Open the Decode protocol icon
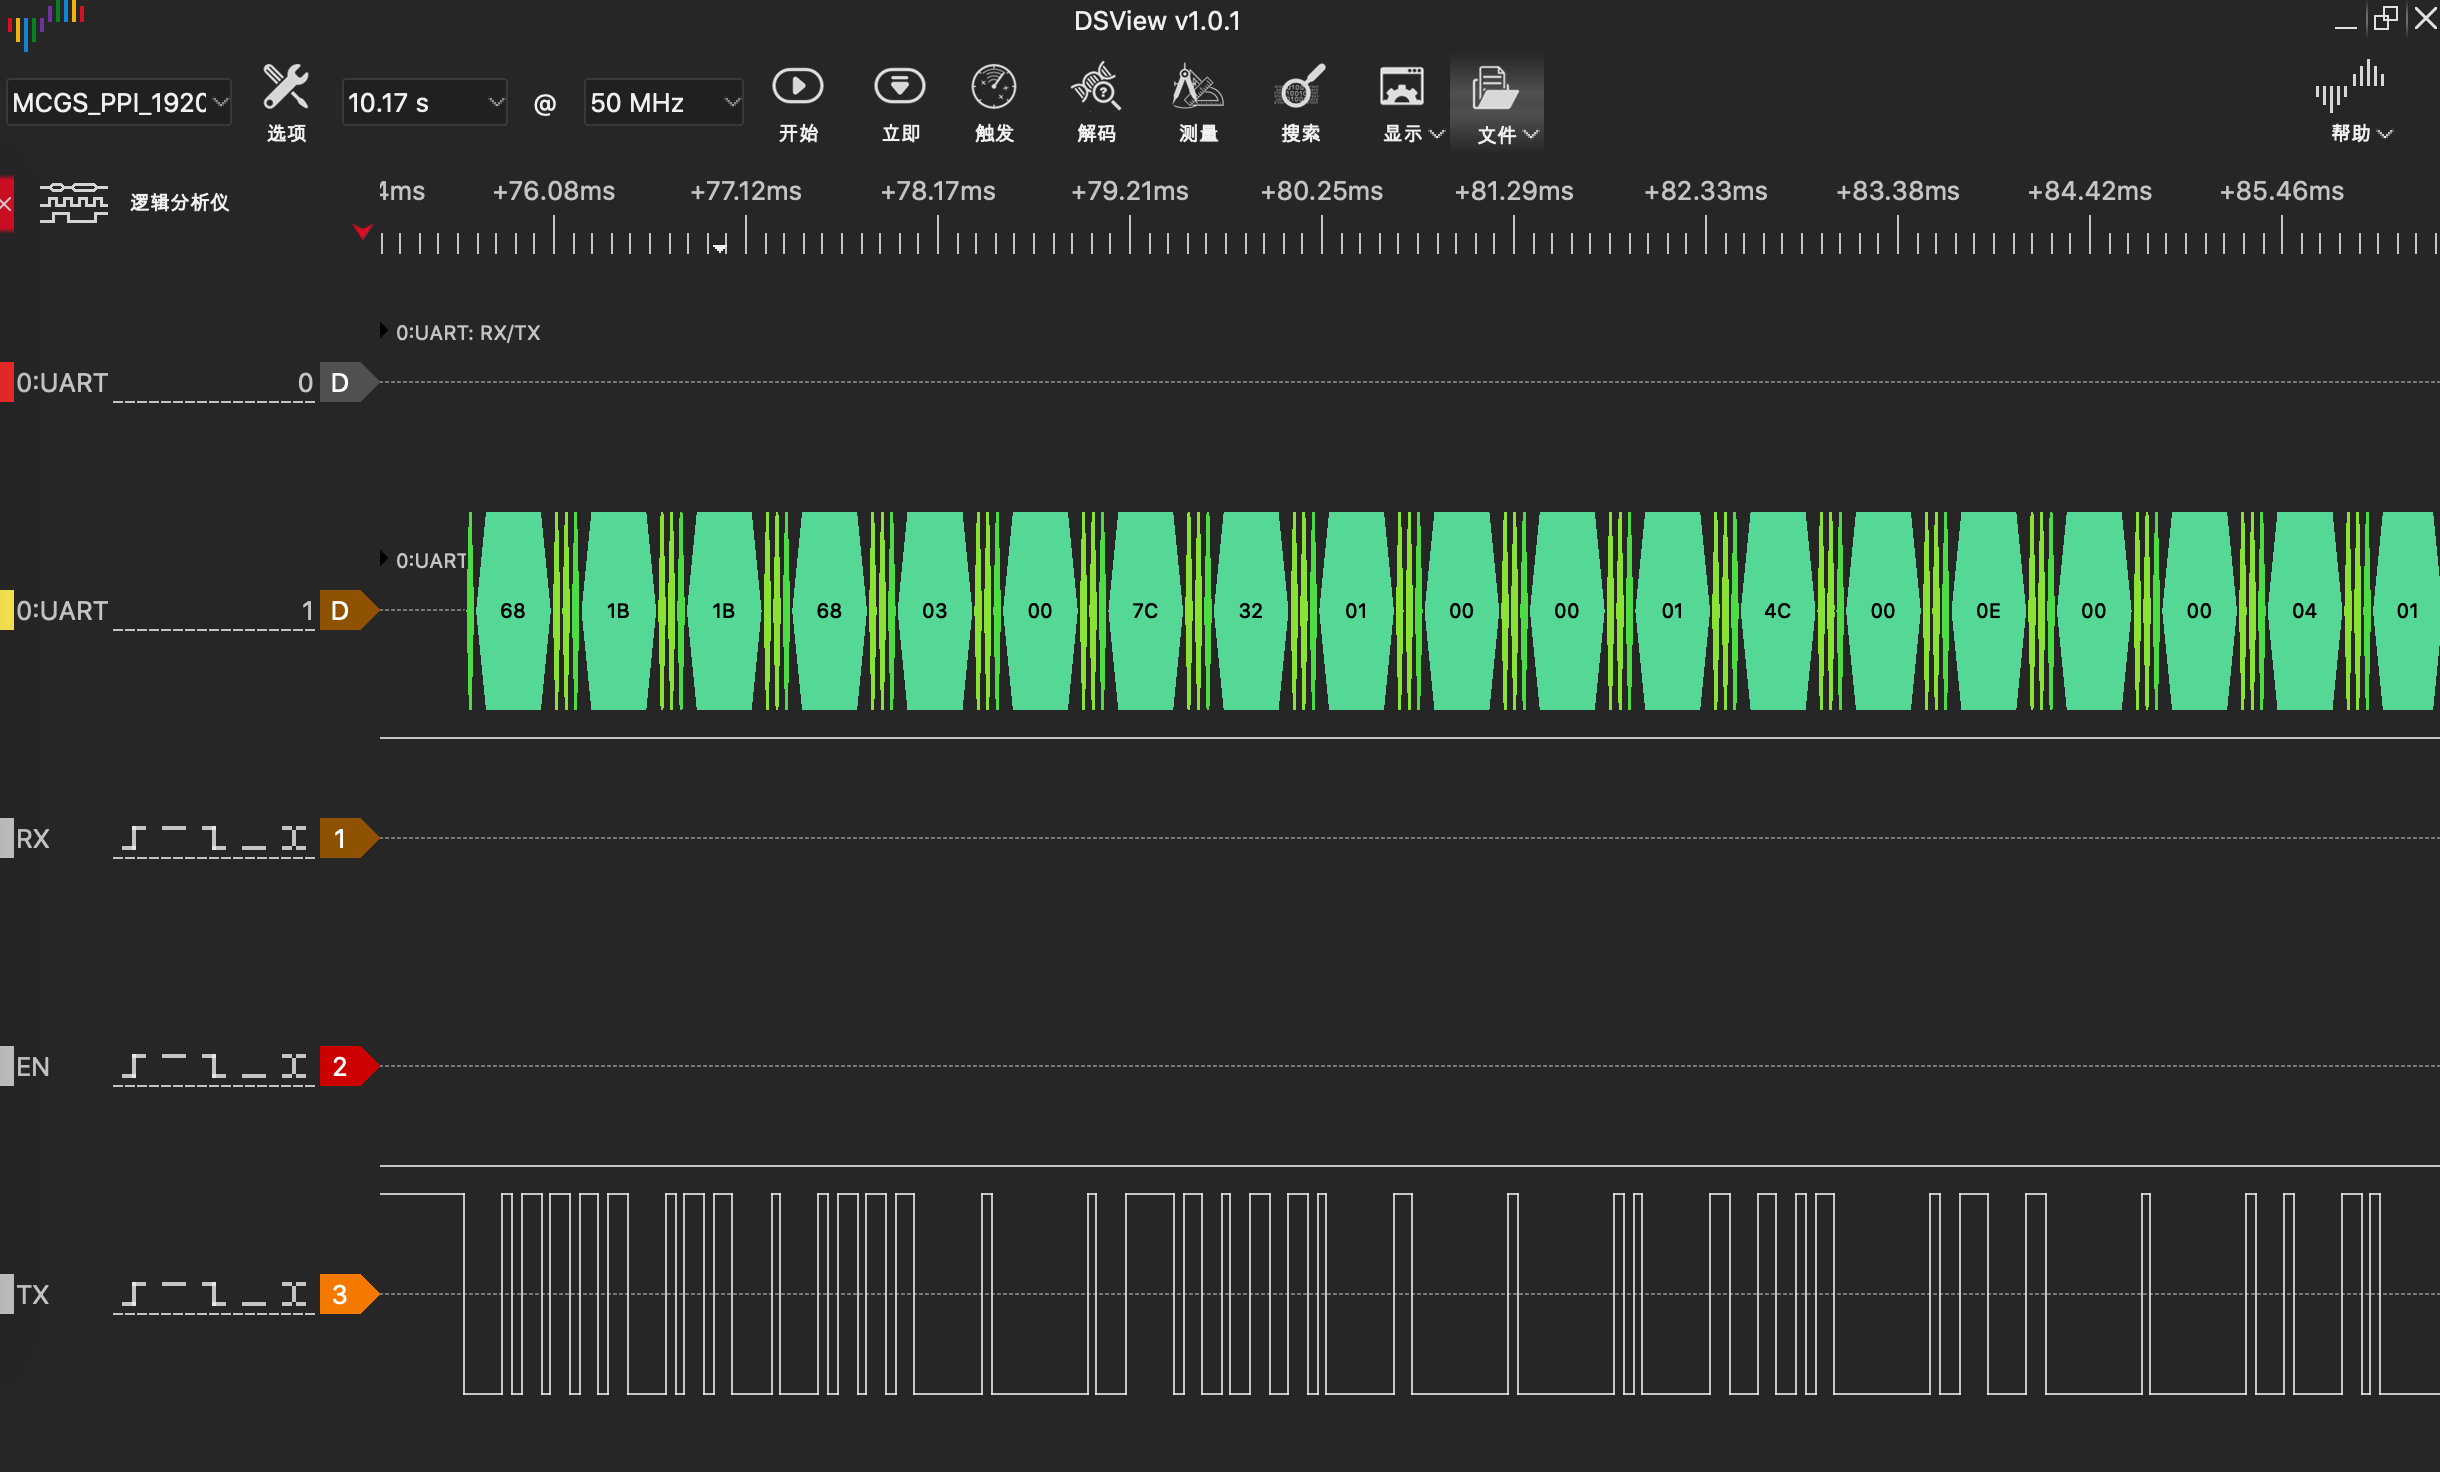The height and width of the screenshot is (1472, 2440). coord(1096,88)
